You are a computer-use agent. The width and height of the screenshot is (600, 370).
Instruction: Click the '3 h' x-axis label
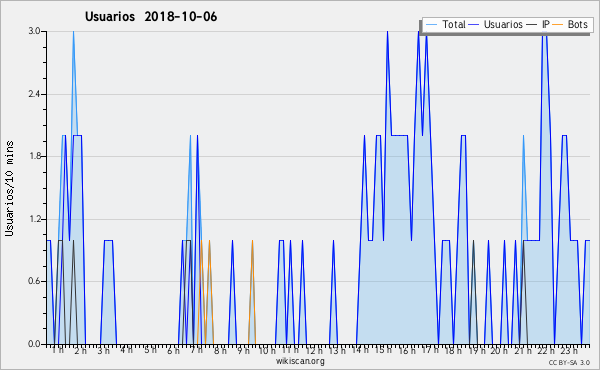[103, 350]
